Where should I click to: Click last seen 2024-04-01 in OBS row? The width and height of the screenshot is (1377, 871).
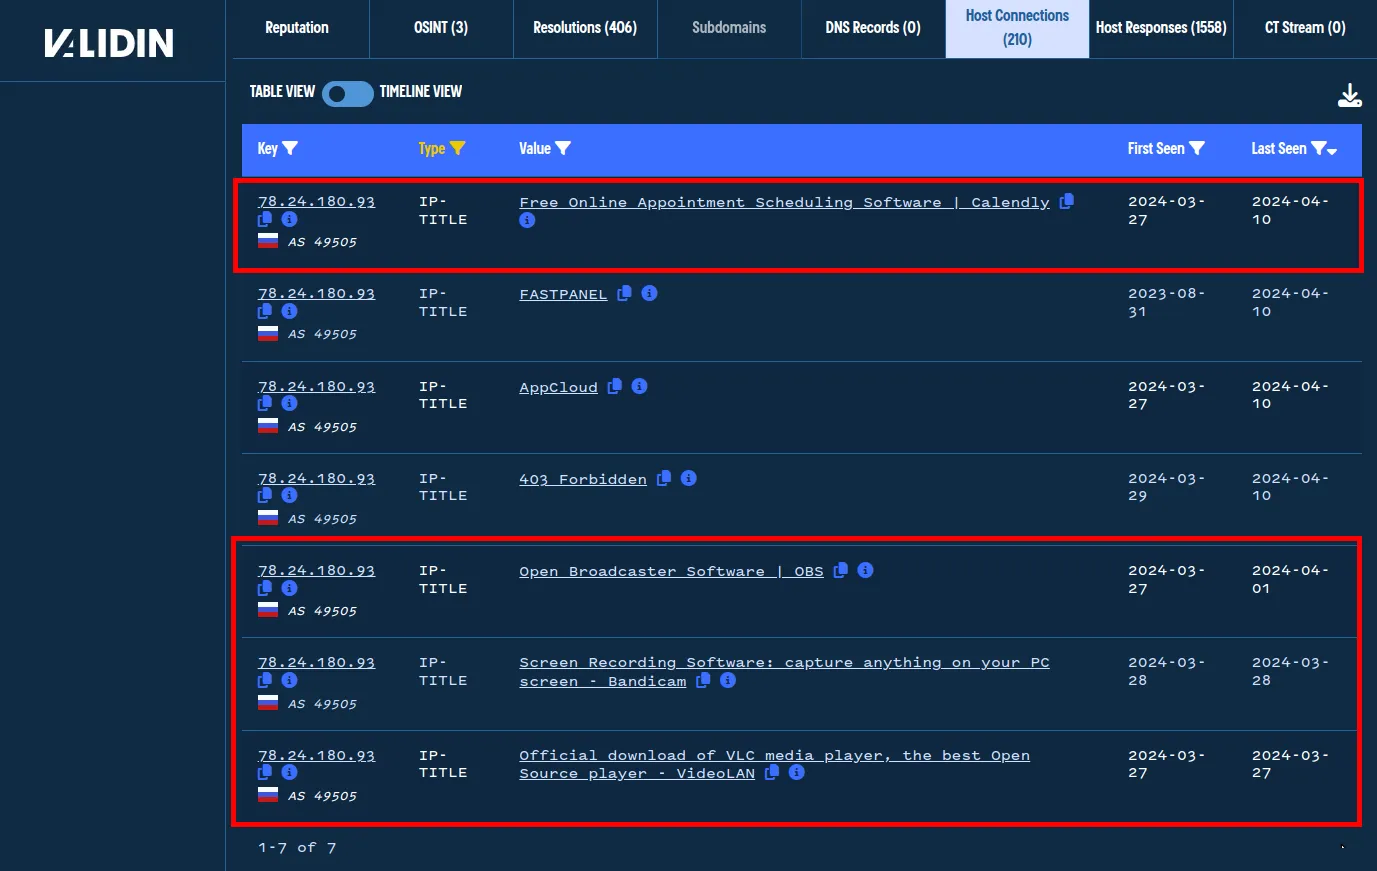click(1290, 579)
